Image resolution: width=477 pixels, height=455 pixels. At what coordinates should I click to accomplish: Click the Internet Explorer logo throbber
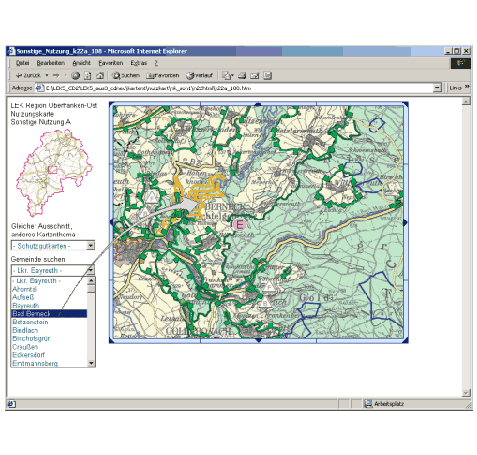[461, 63]
